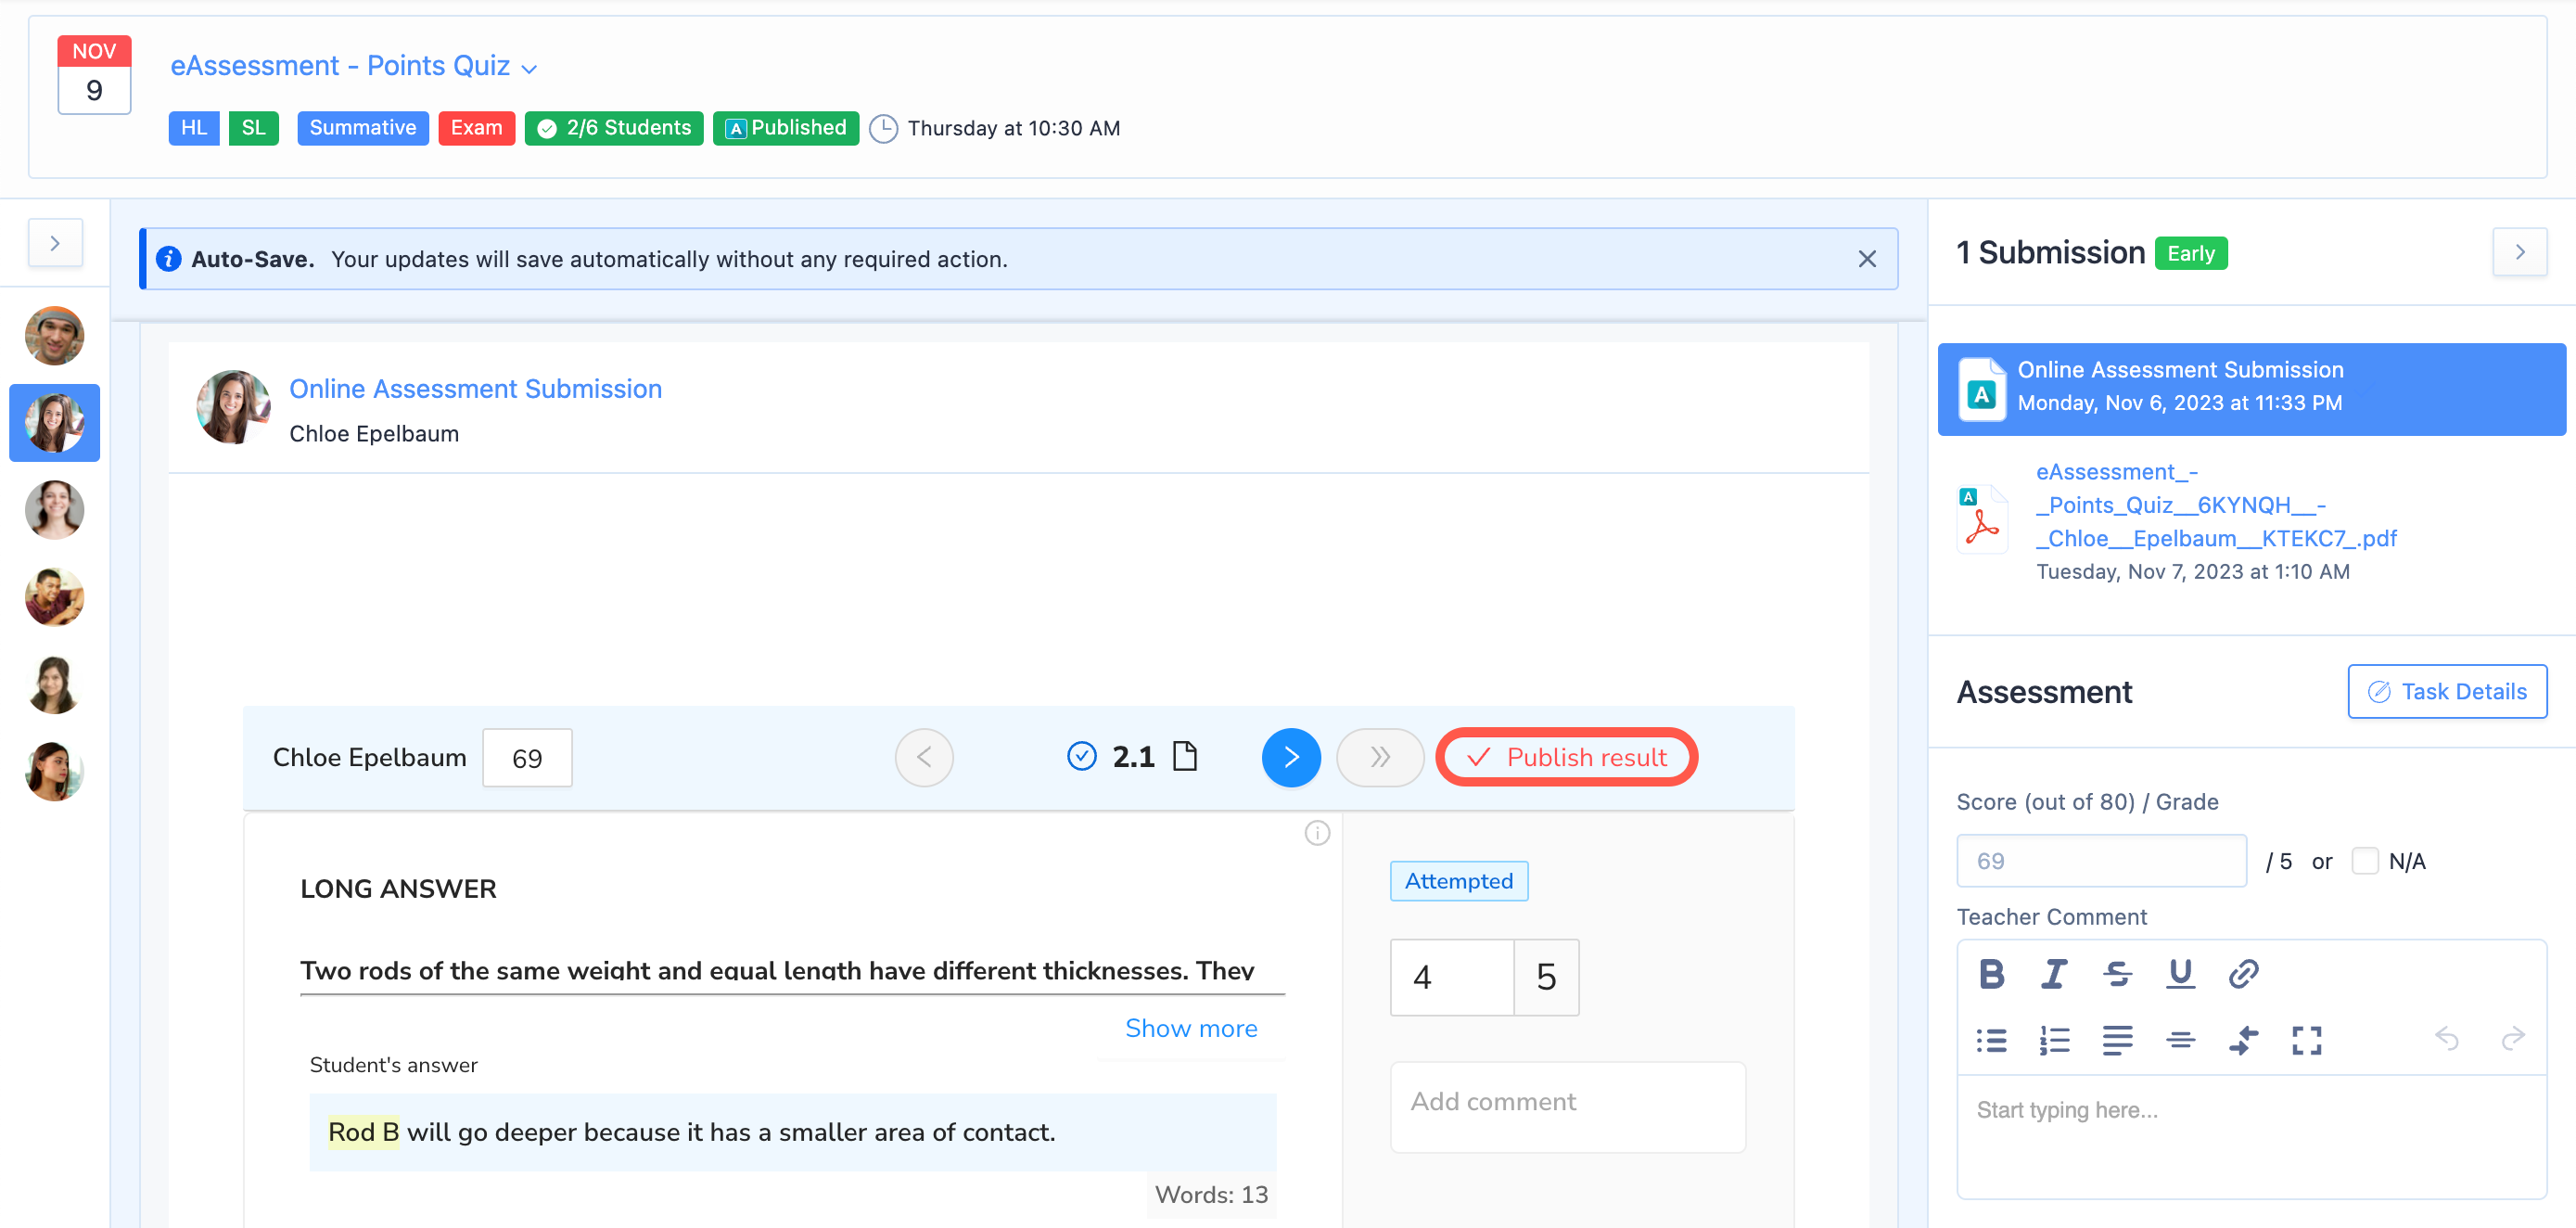Toggle strikethrough in the comment editor
Image resolution: width=2576 pixels, height=1228 pixels.
(x=2117, y=973)
